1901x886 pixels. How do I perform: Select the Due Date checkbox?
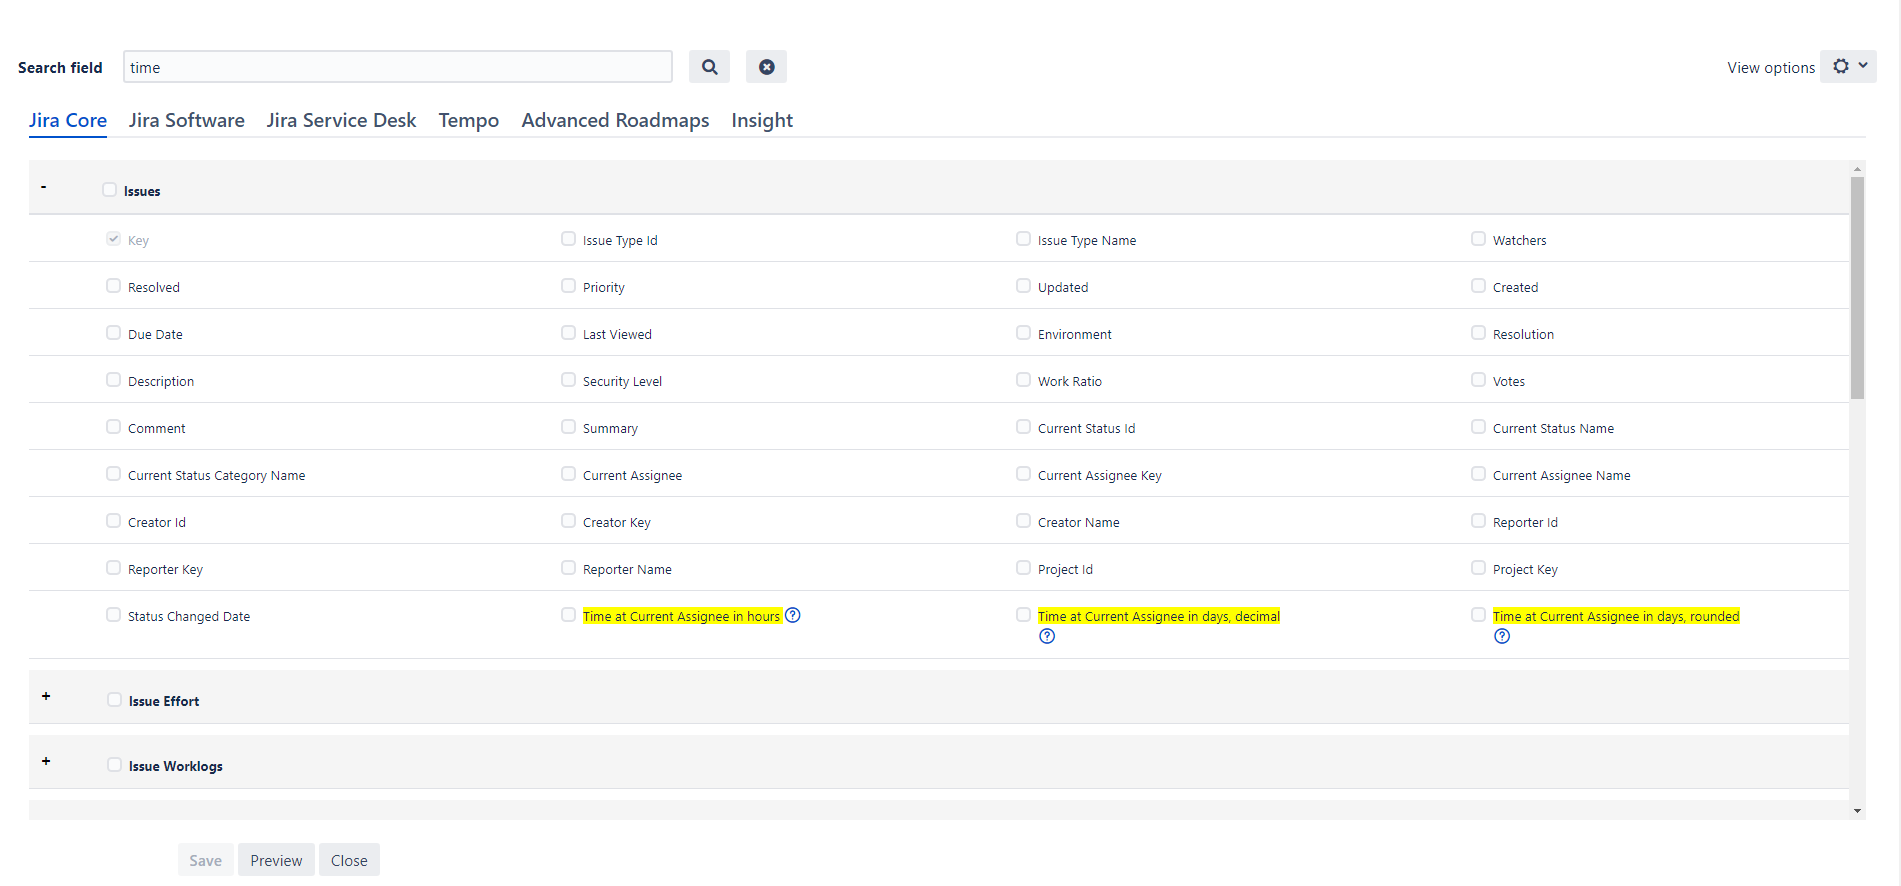coord(114,332)
